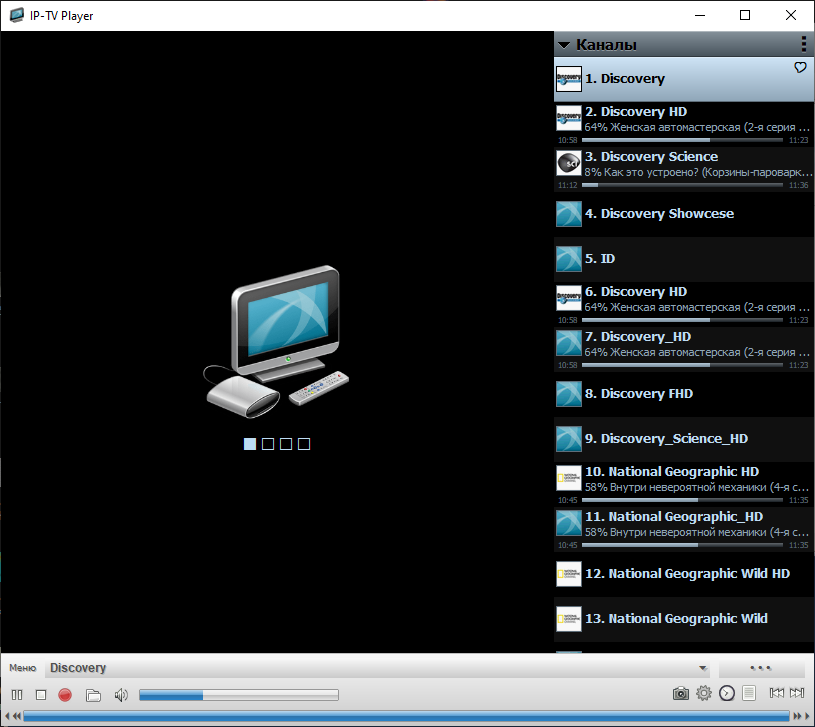815x727 pixels.
Task: Select channel 12. National Geographic Wild HD
Action: tap(684, 574)
